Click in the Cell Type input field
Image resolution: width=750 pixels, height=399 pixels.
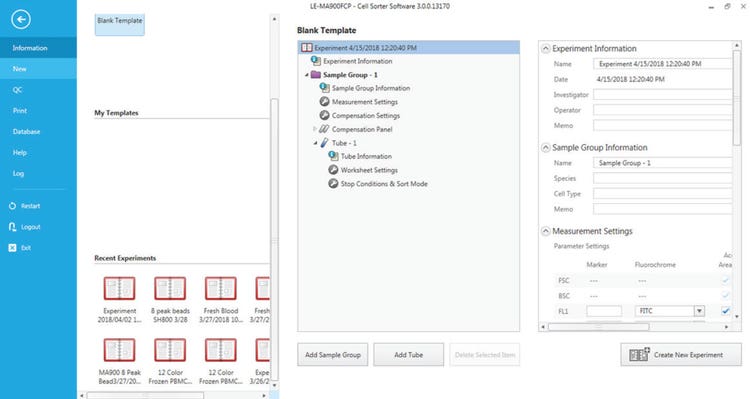(x=662, y=194)
